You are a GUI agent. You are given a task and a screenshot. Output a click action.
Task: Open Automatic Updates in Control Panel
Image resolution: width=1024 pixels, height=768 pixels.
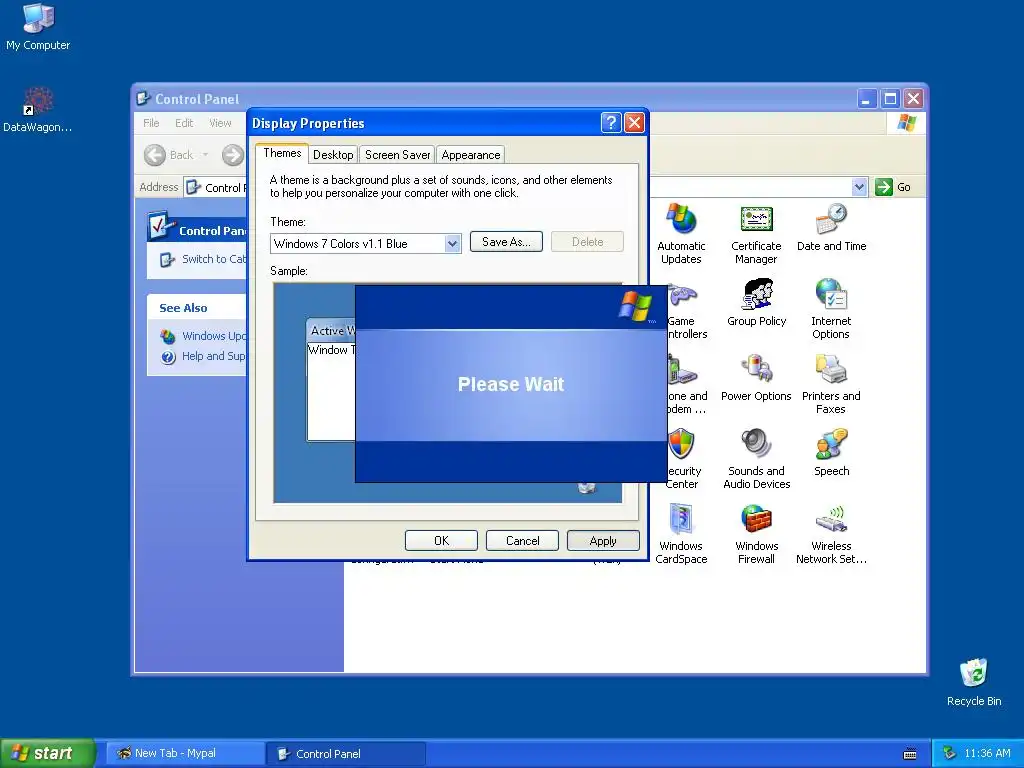tap(680, 233)
